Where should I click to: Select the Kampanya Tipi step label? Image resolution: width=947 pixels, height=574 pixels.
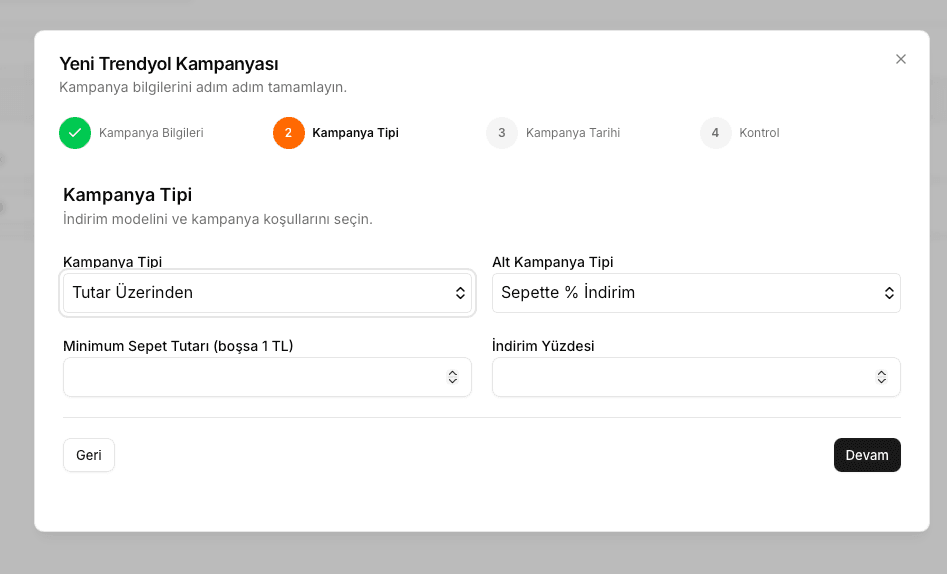coord(355,133)
